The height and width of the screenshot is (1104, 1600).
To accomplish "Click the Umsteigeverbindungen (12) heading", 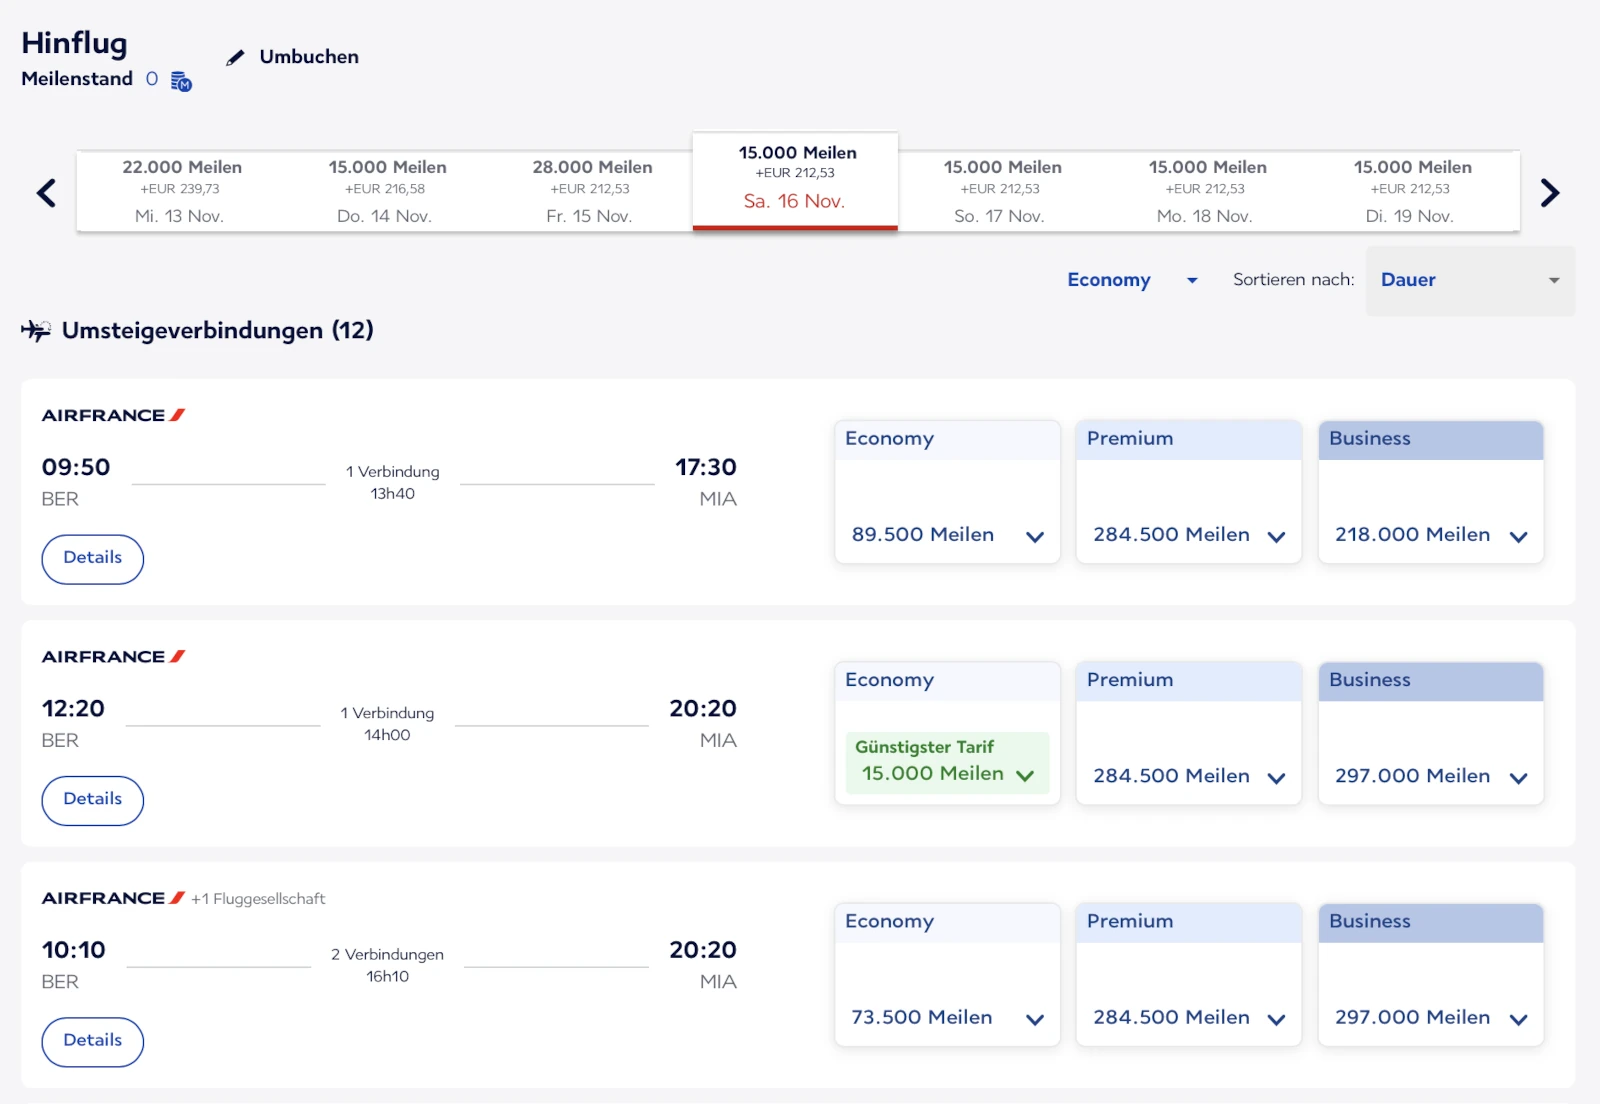I will tap(218, 331).
